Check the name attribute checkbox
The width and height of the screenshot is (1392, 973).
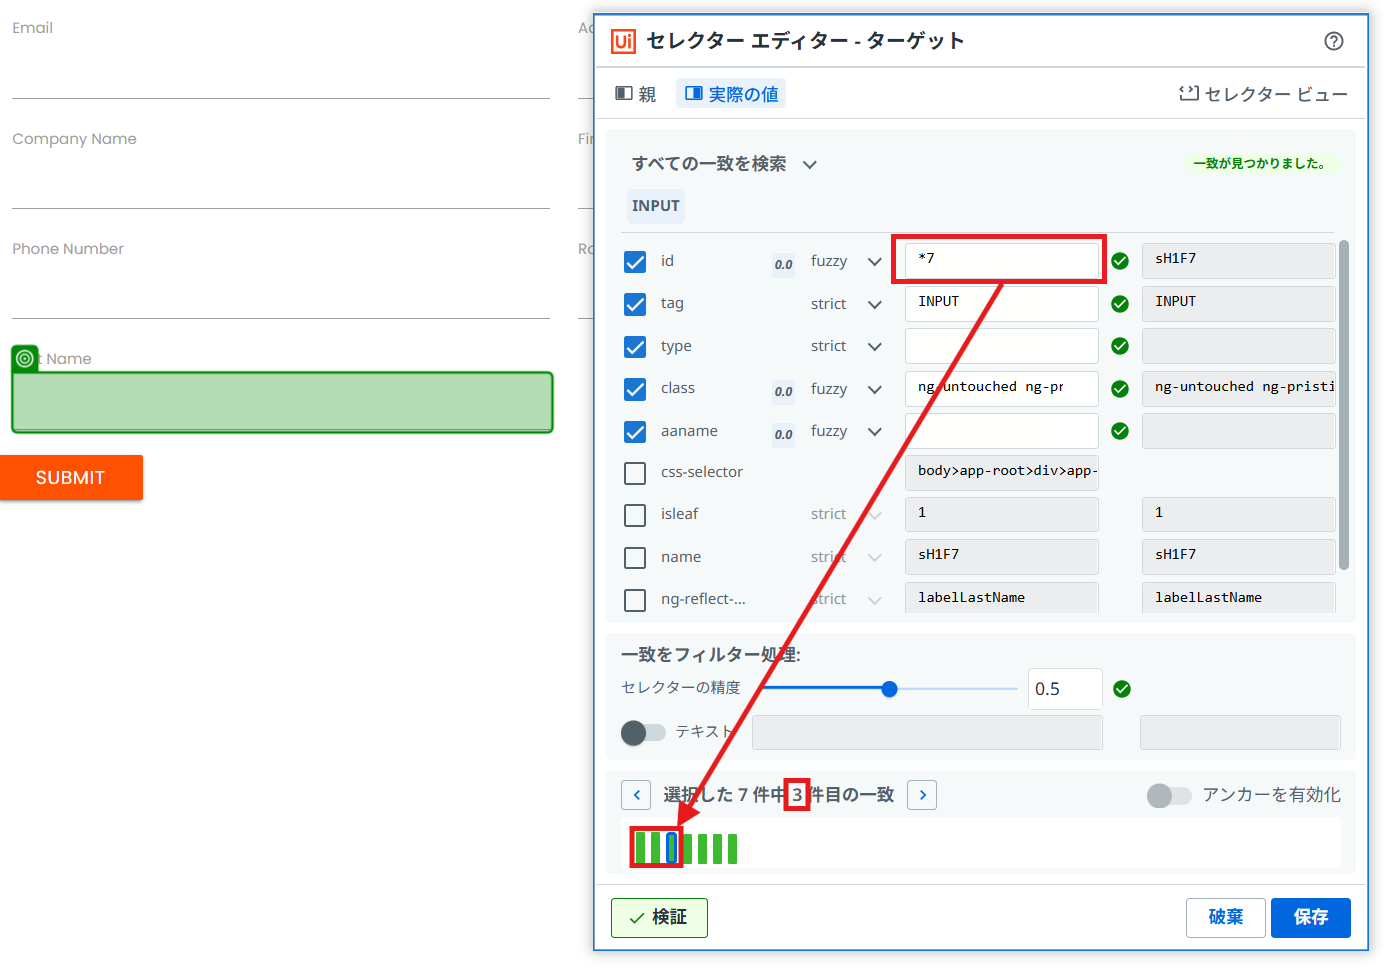tap(635, 558)
